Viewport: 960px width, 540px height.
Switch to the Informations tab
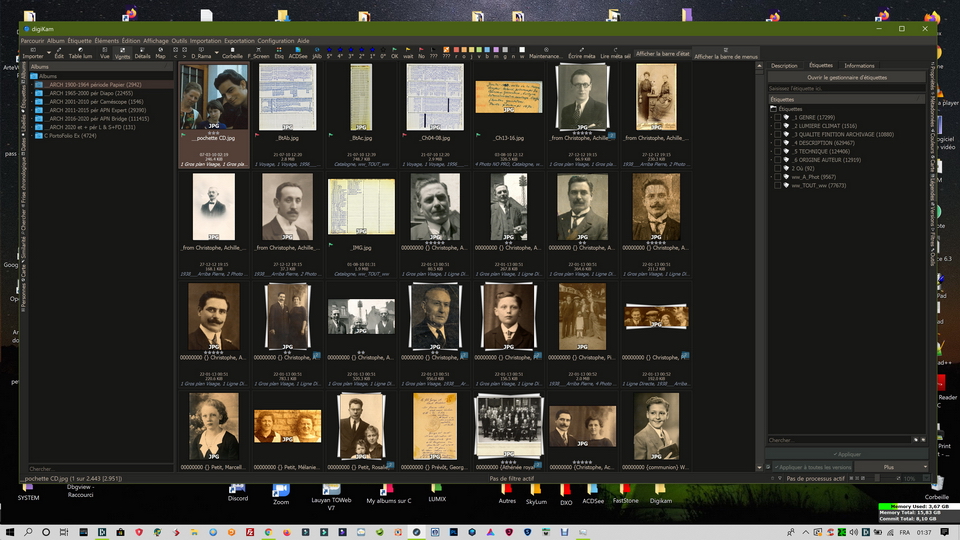point(858,66)
